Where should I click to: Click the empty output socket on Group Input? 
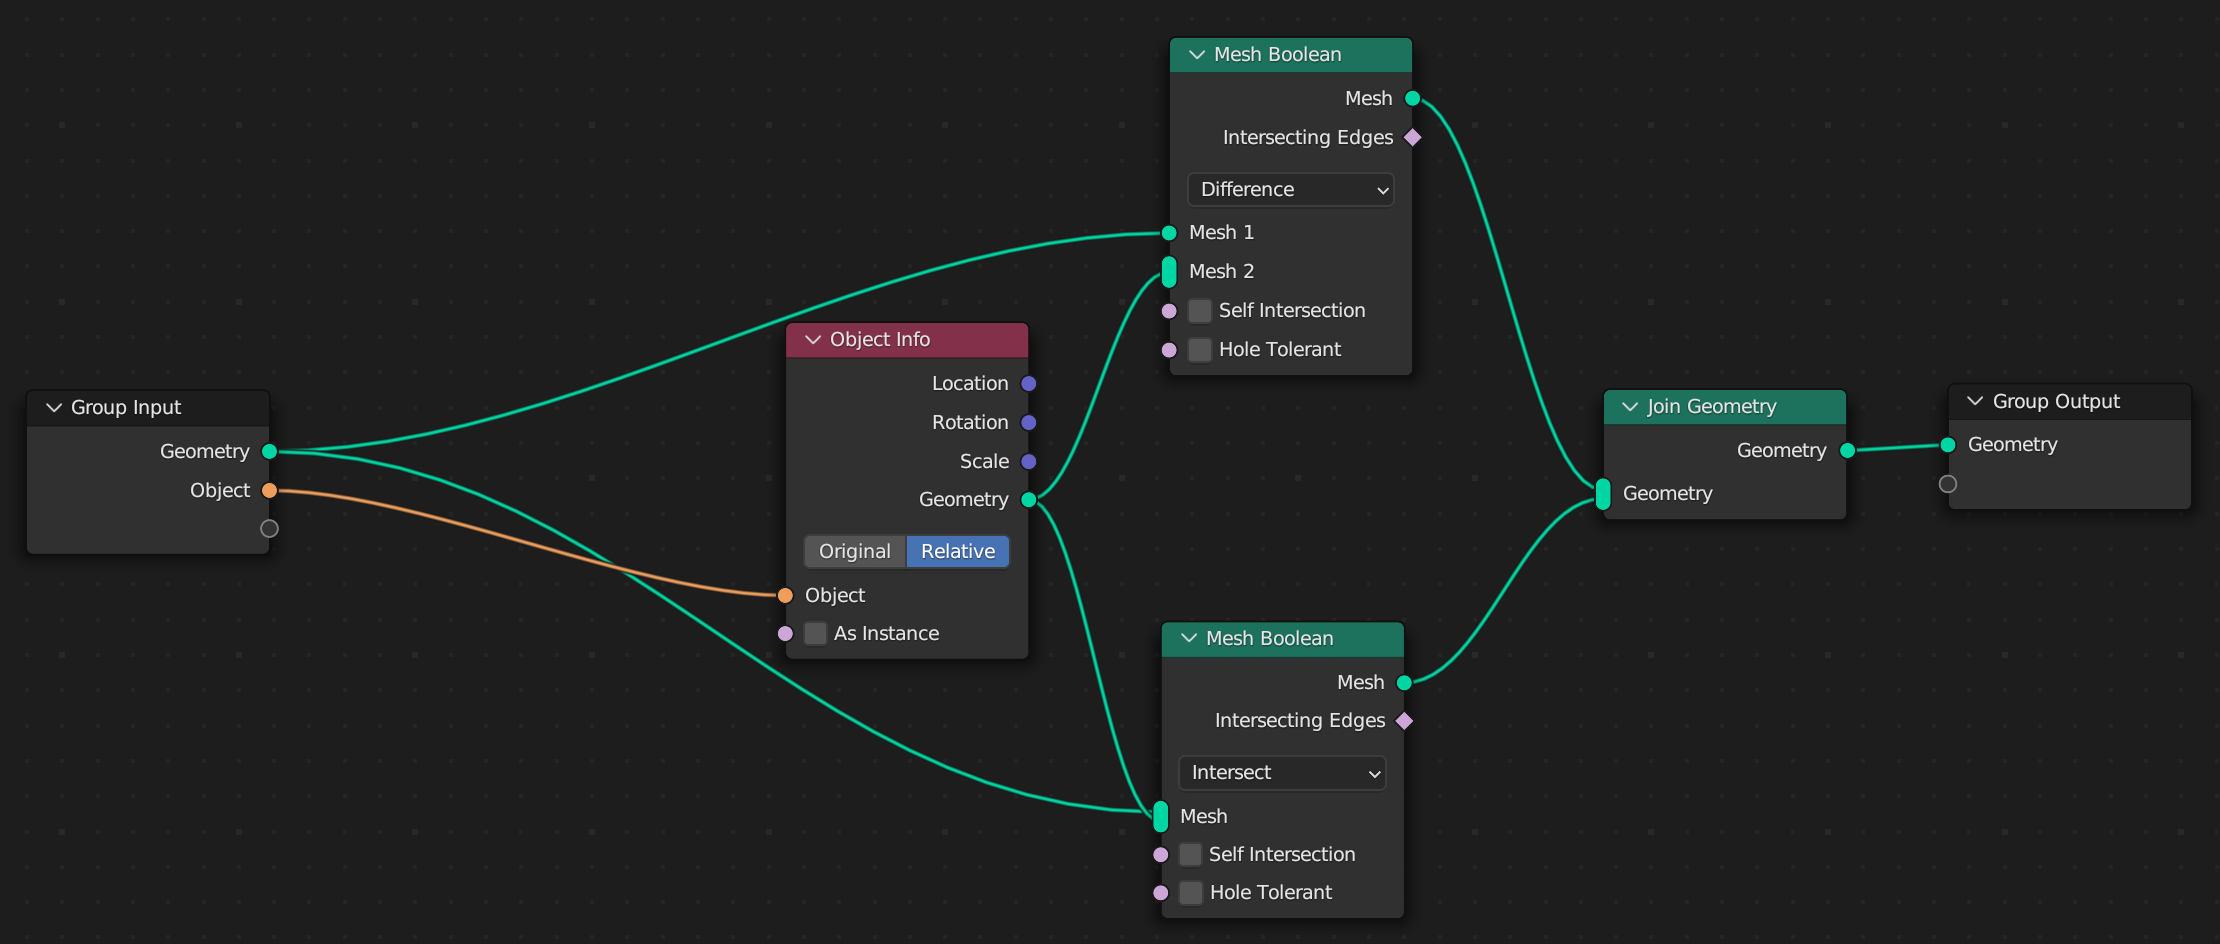[269, 528]
